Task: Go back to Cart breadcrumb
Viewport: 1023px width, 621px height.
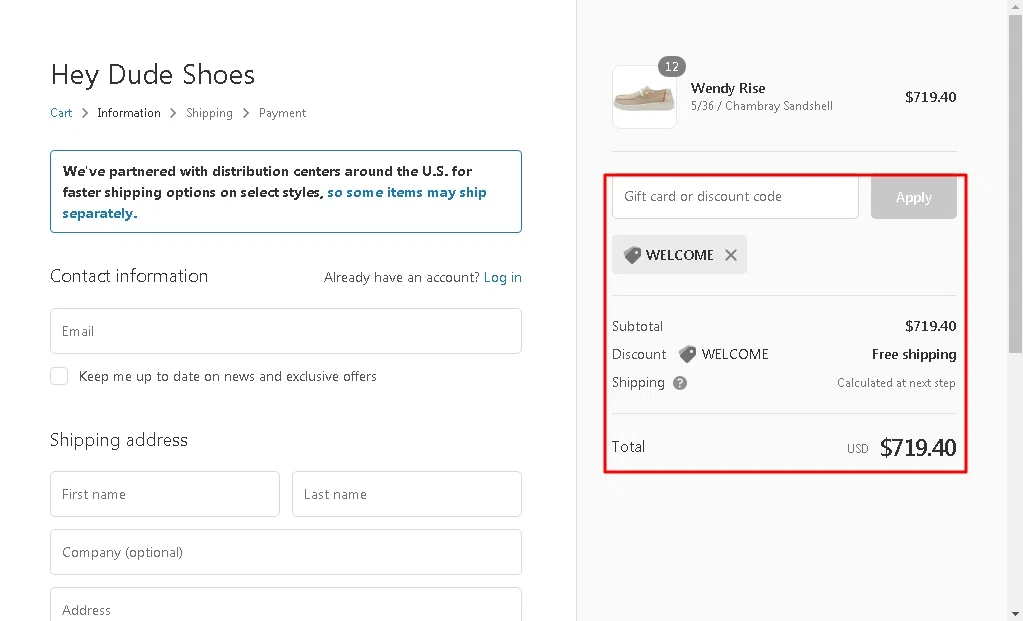Action: coord(61,113)
